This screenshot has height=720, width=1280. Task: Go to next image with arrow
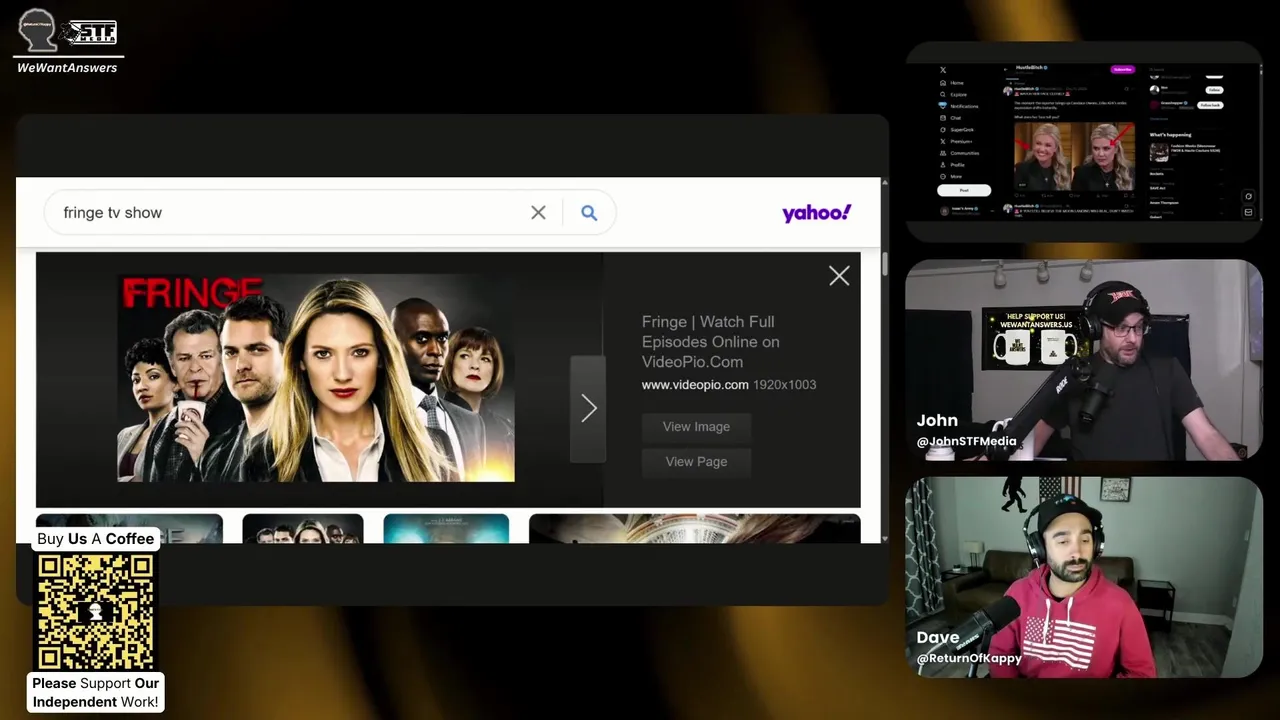588,408
